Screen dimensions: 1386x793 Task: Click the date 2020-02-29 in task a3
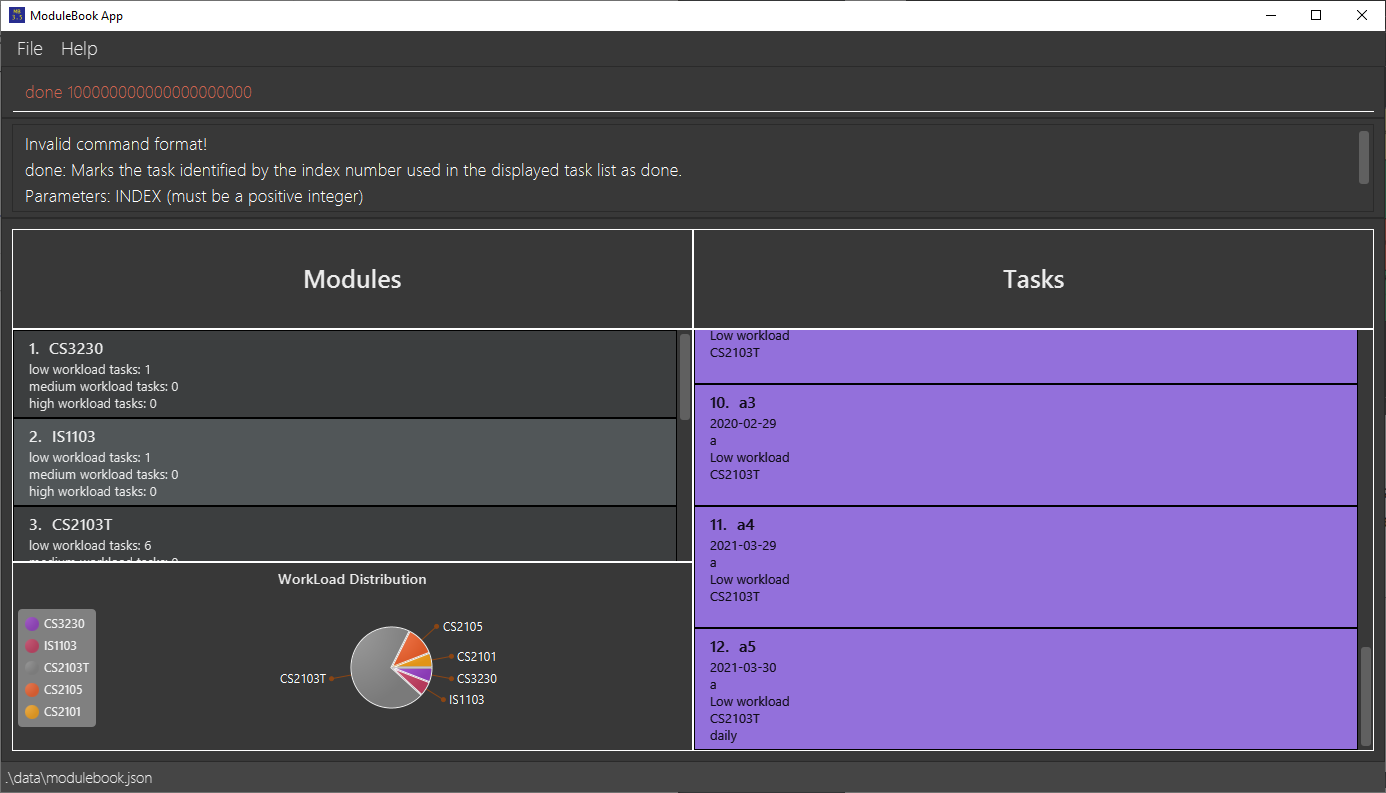743,424
